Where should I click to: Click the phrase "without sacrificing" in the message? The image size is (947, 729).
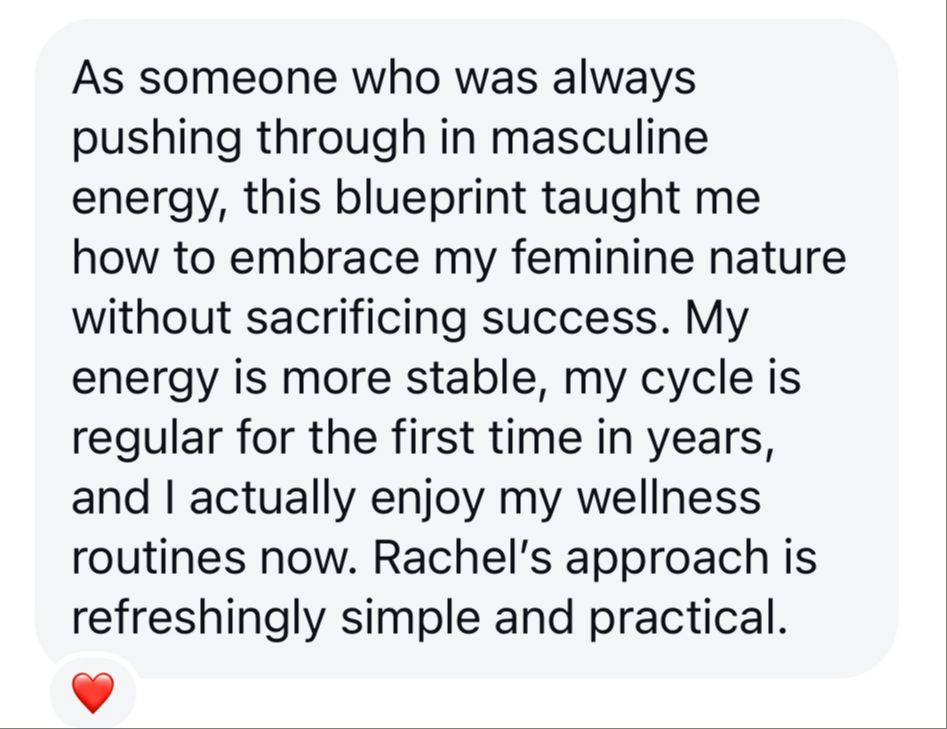click(269, 318)
